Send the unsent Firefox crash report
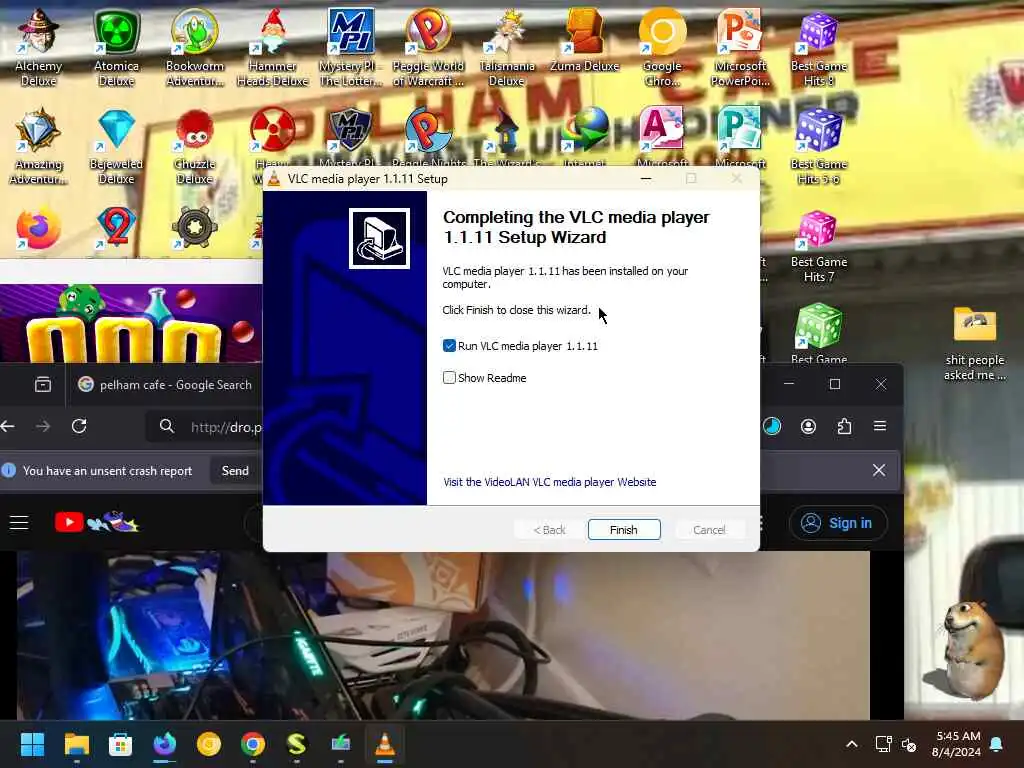Viewport: 1024px width, 768px height. point(235,471)
